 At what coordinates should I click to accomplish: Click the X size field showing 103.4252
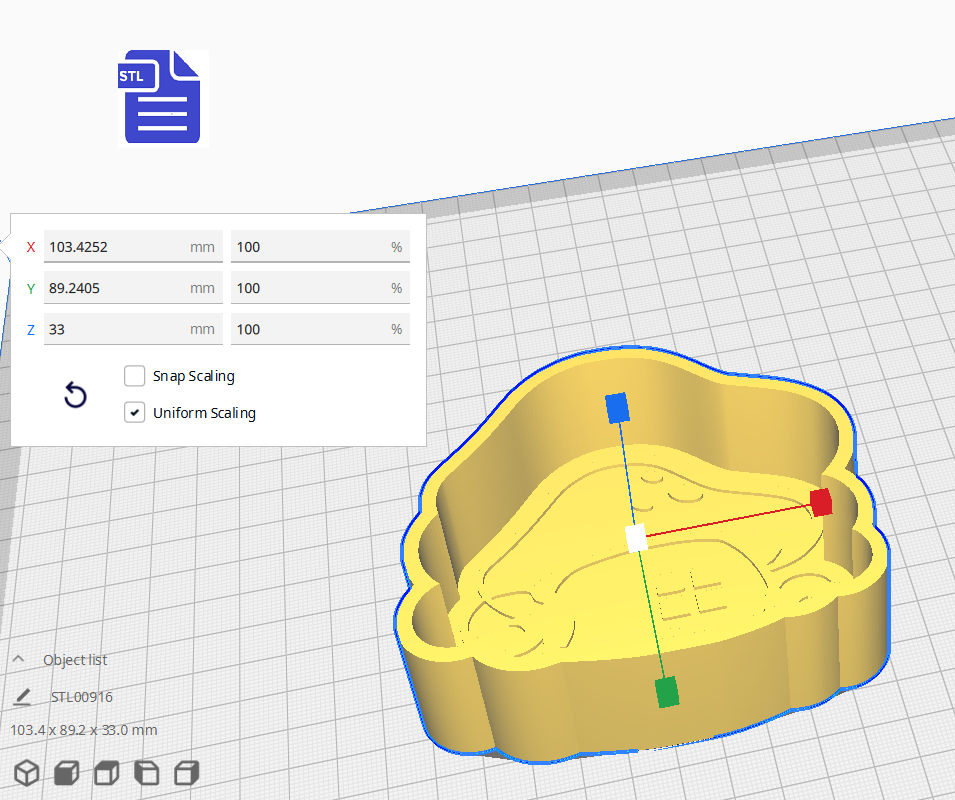pyautogui.click(x=115, y=247)
